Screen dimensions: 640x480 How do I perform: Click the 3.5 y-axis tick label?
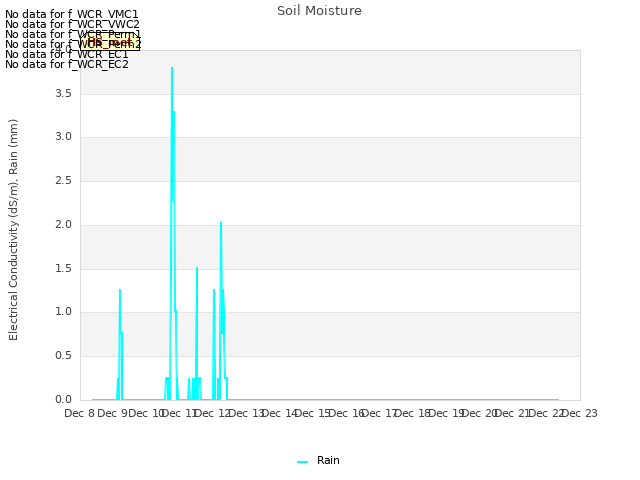click(x=63, y=93)
